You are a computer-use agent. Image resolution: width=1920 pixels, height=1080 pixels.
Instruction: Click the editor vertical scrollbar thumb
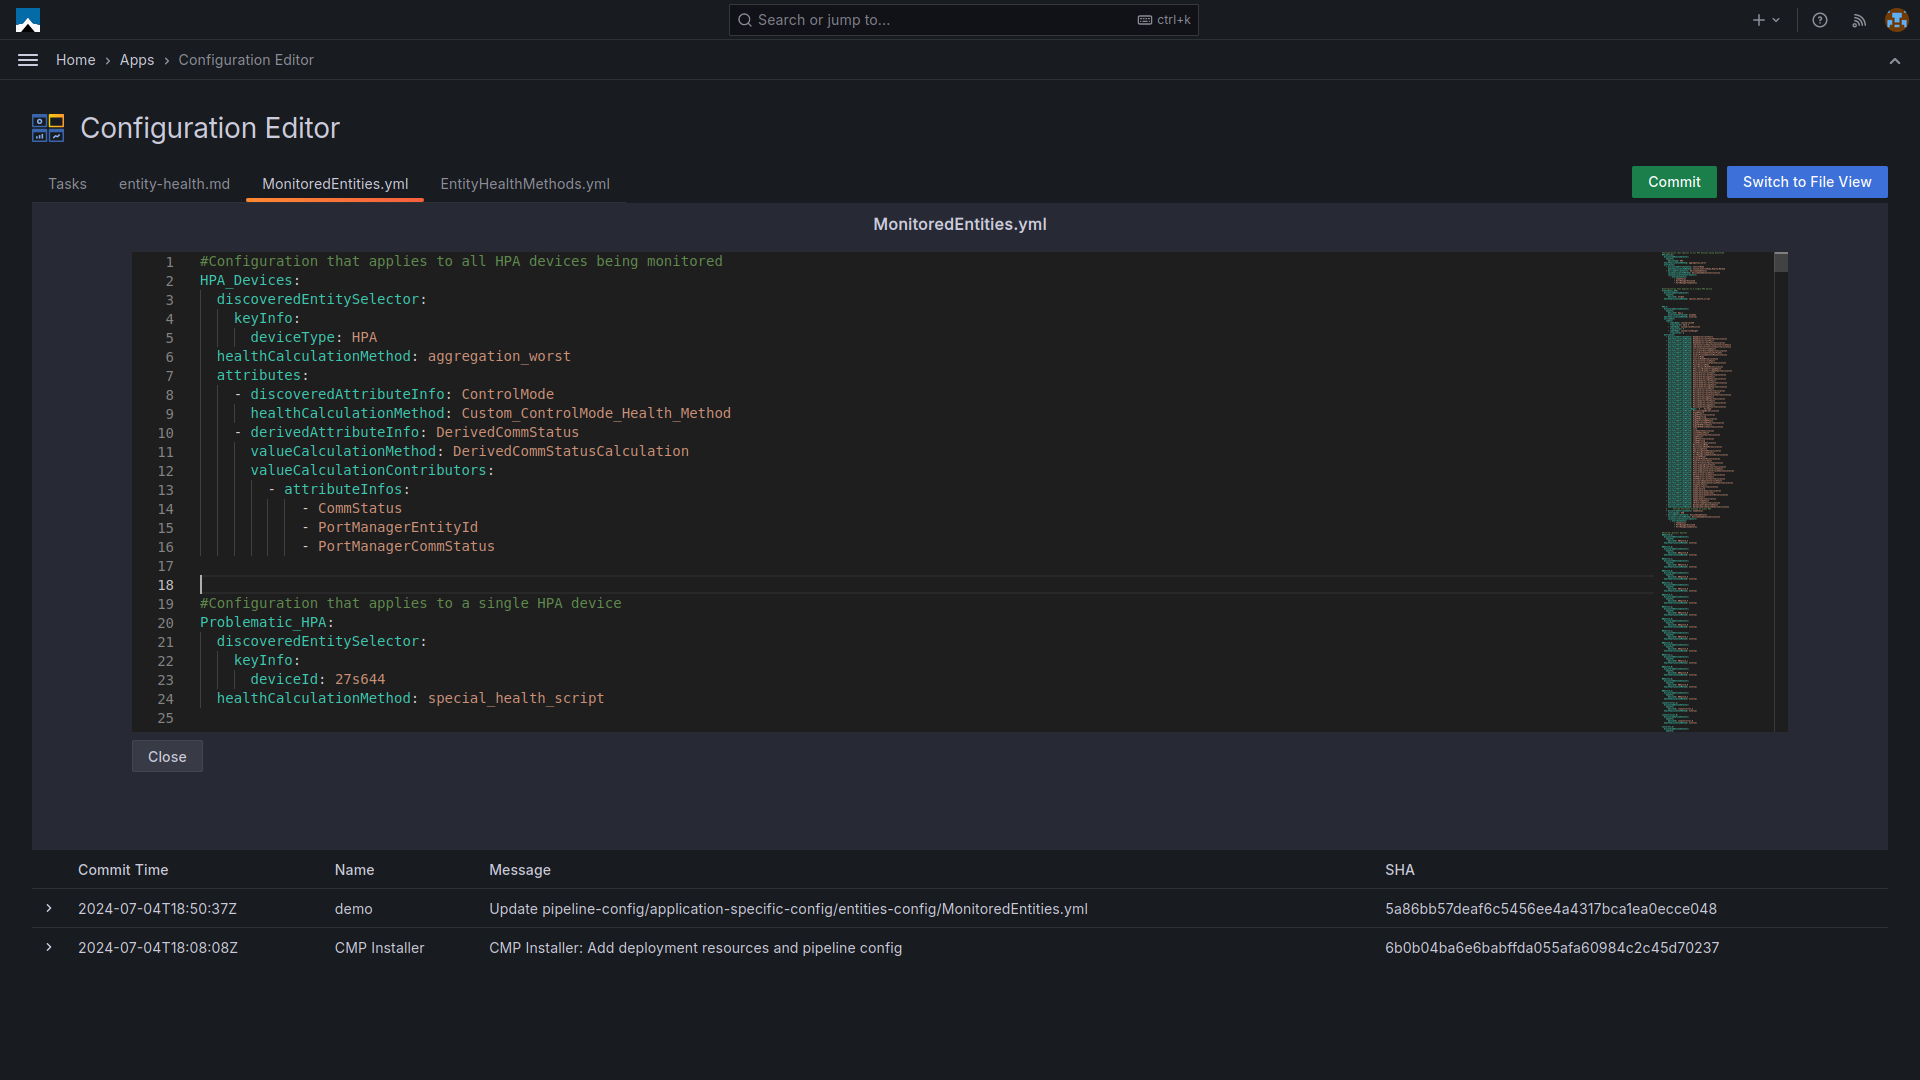[1781, 262]
